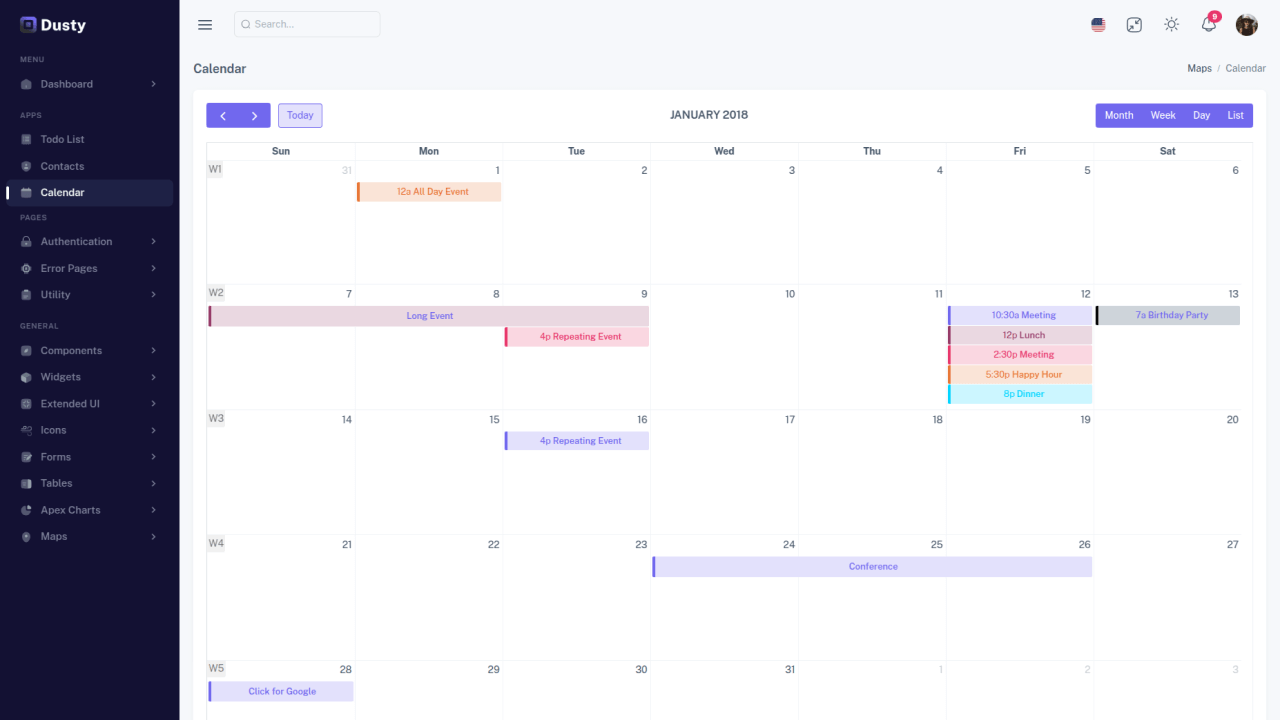1280x720 pixels.
Task: Open the Maps breadcrumb link
Action: tap(1199, 68)
